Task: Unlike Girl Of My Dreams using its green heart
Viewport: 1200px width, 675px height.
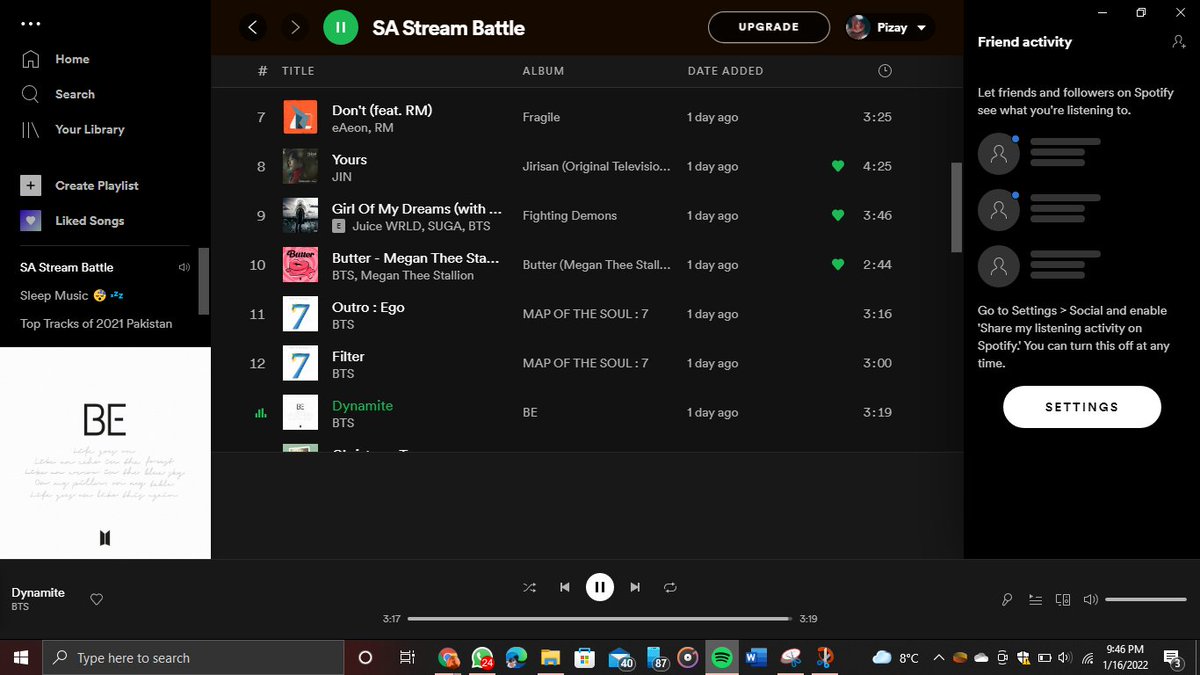Action: click(x=838, y=215)
